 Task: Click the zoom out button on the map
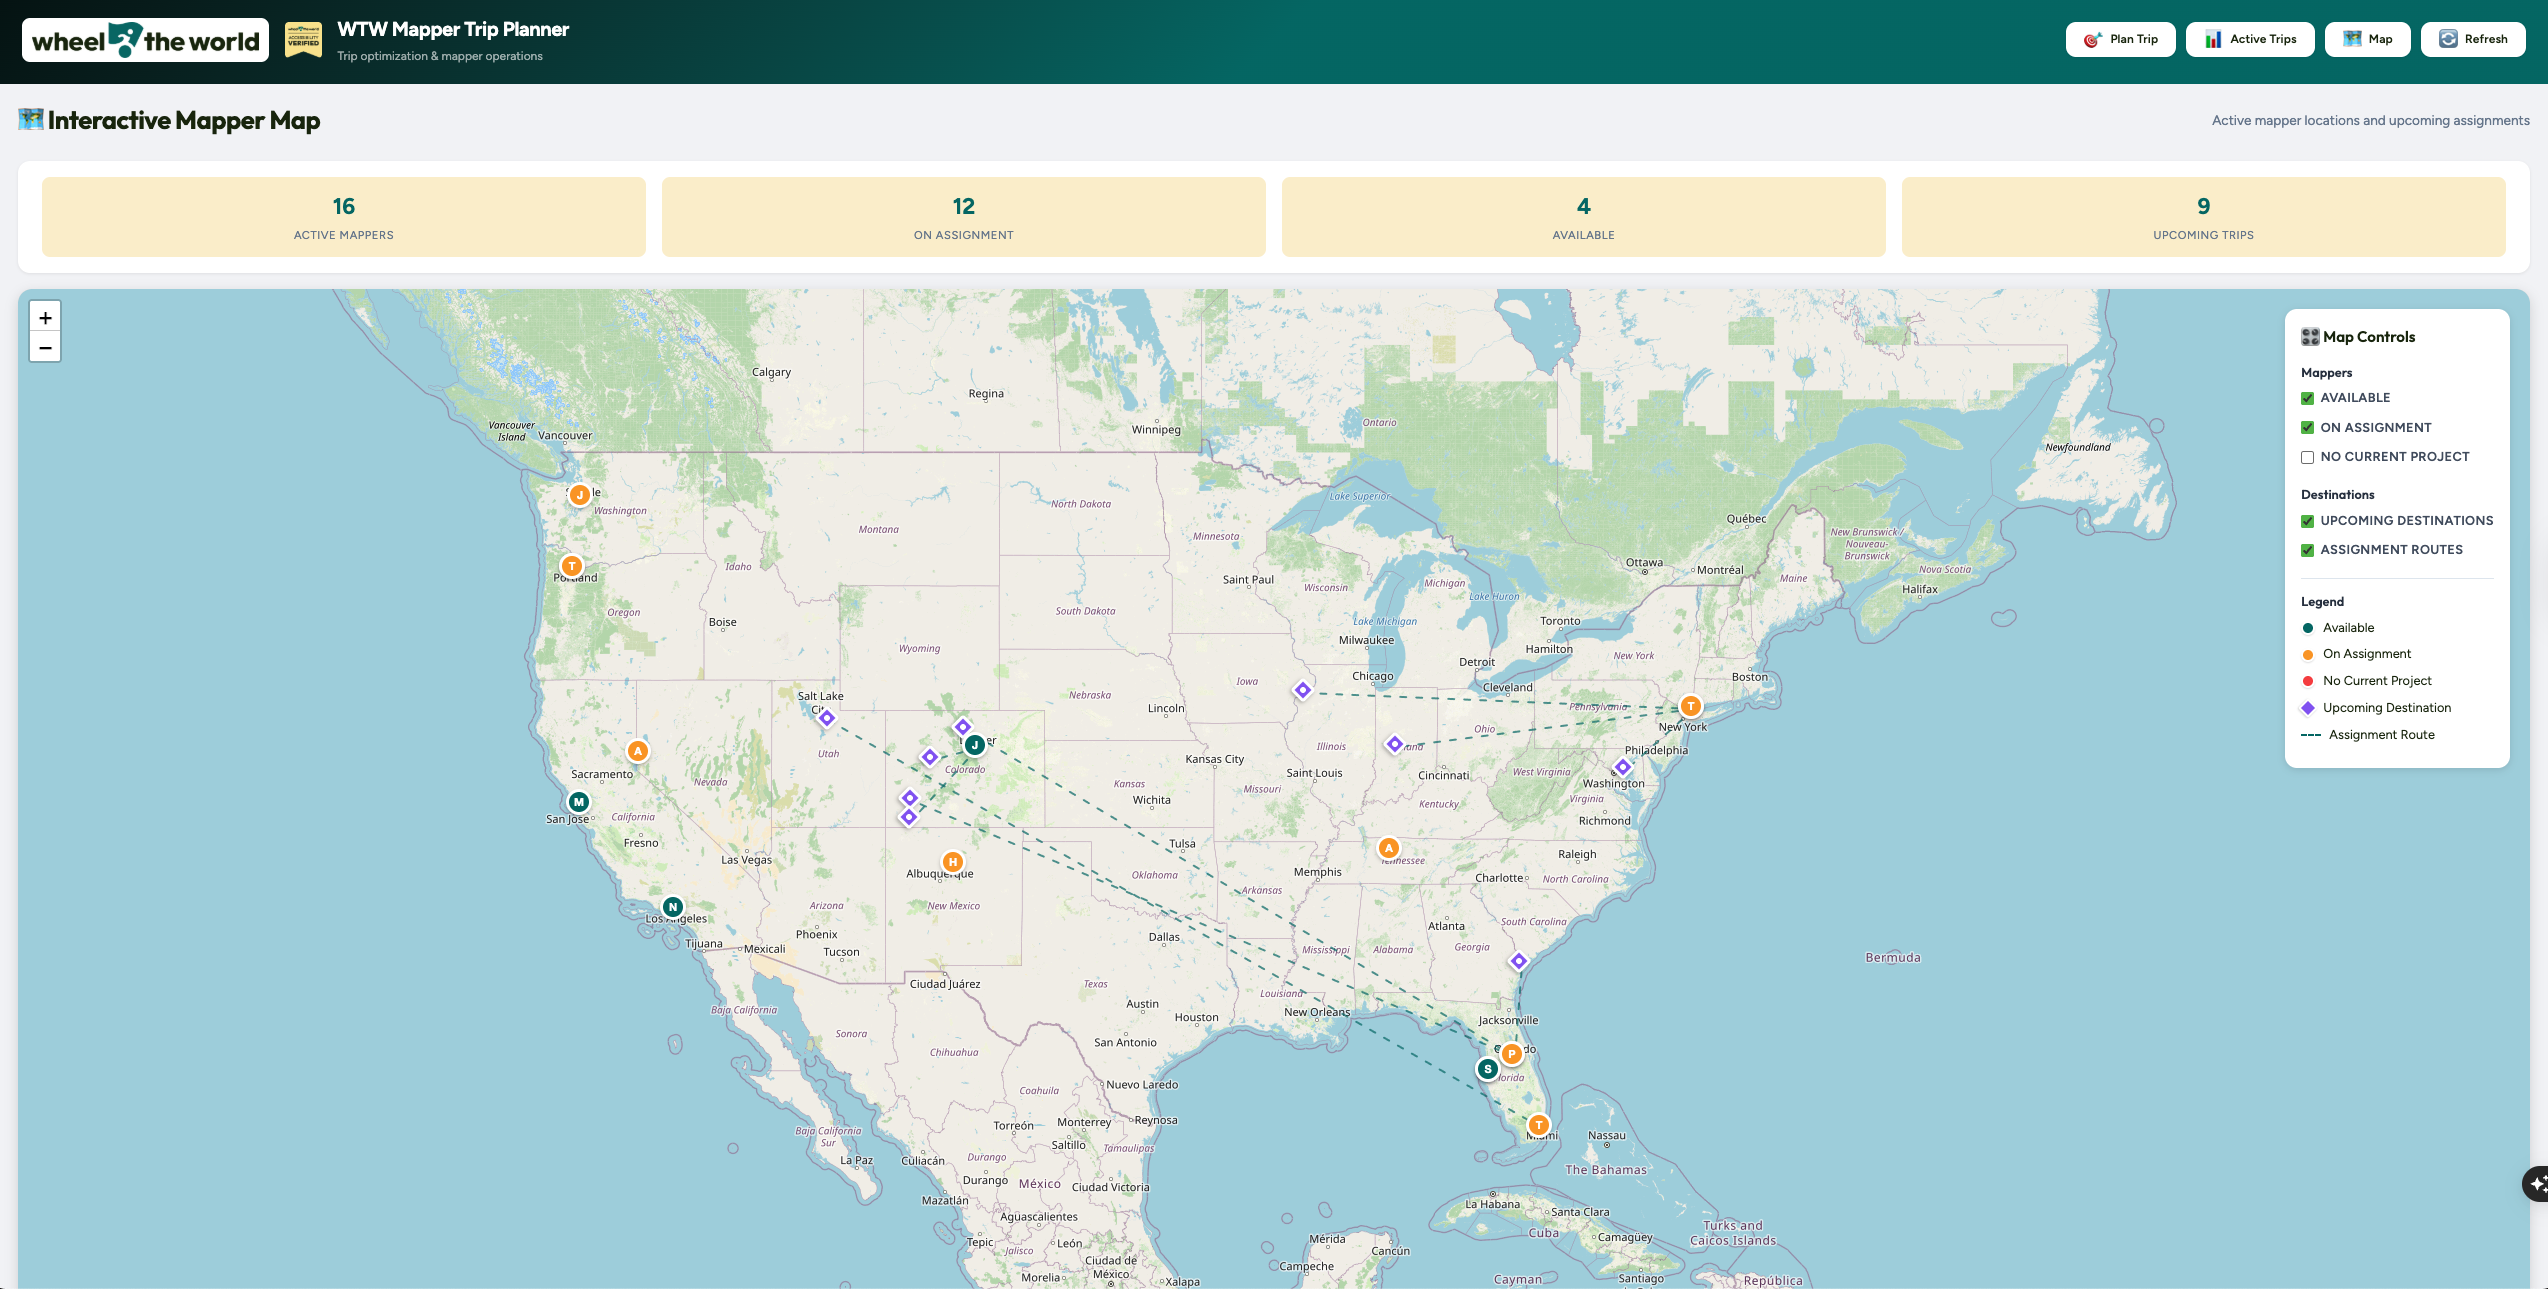(45, 347)
